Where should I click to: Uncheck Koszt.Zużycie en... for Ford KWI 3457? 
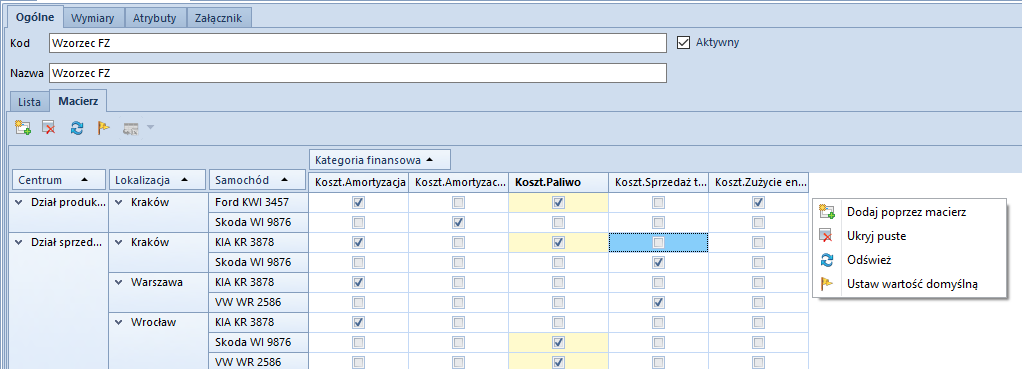(758, 203)
